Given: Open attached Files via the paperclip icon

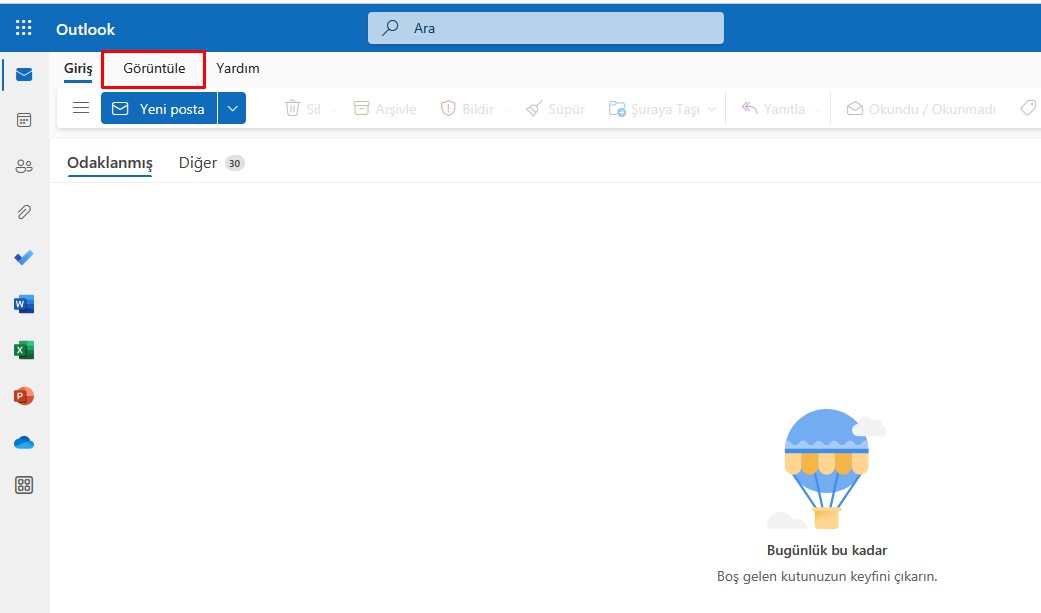Looking at the screenshot, I should click(24, 211).
